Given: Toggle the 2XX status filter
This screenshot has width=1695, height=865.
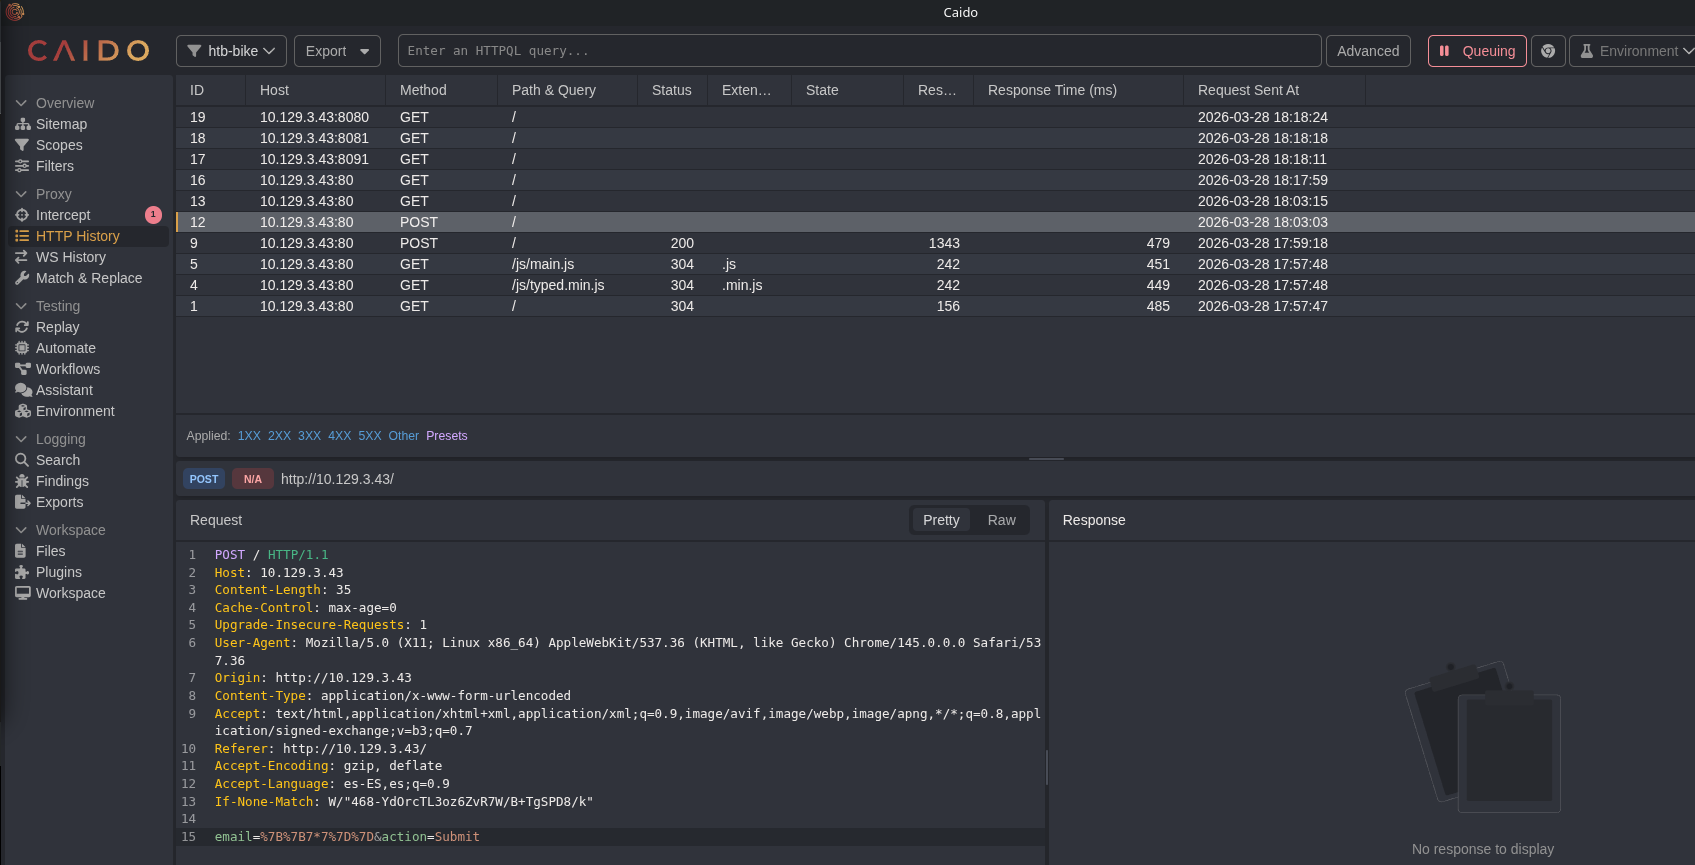Looking at the screenshot, I should coord(279,436).
